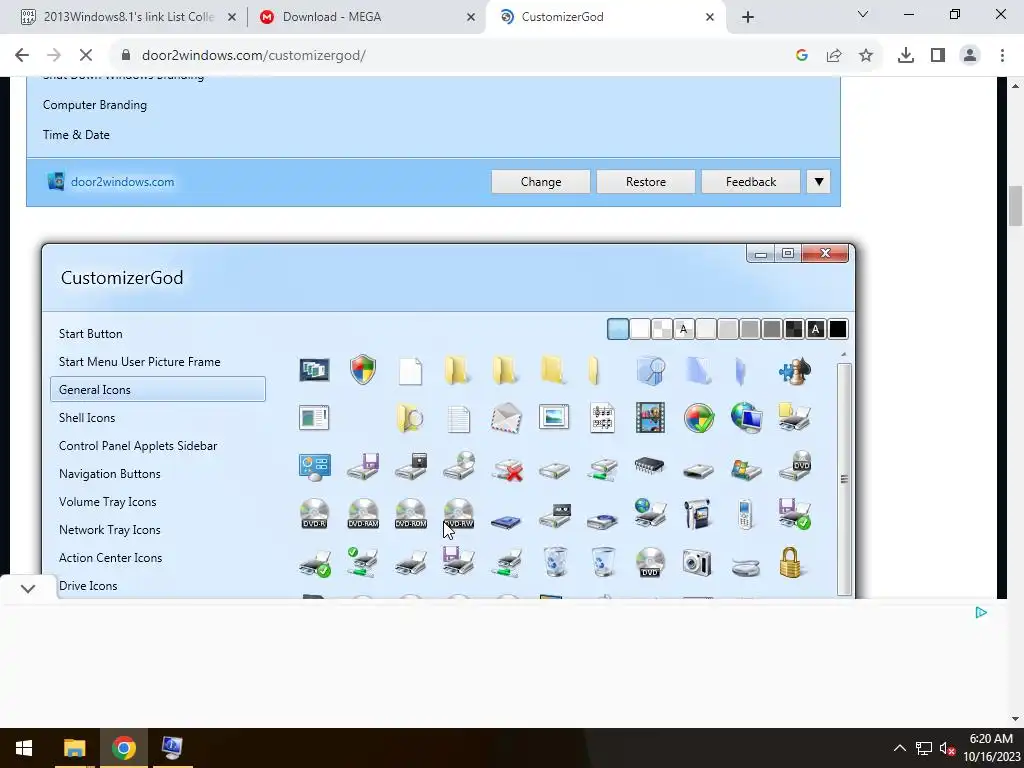Pick the video film strip icon

pyautogui.click(x=650, y=418)
